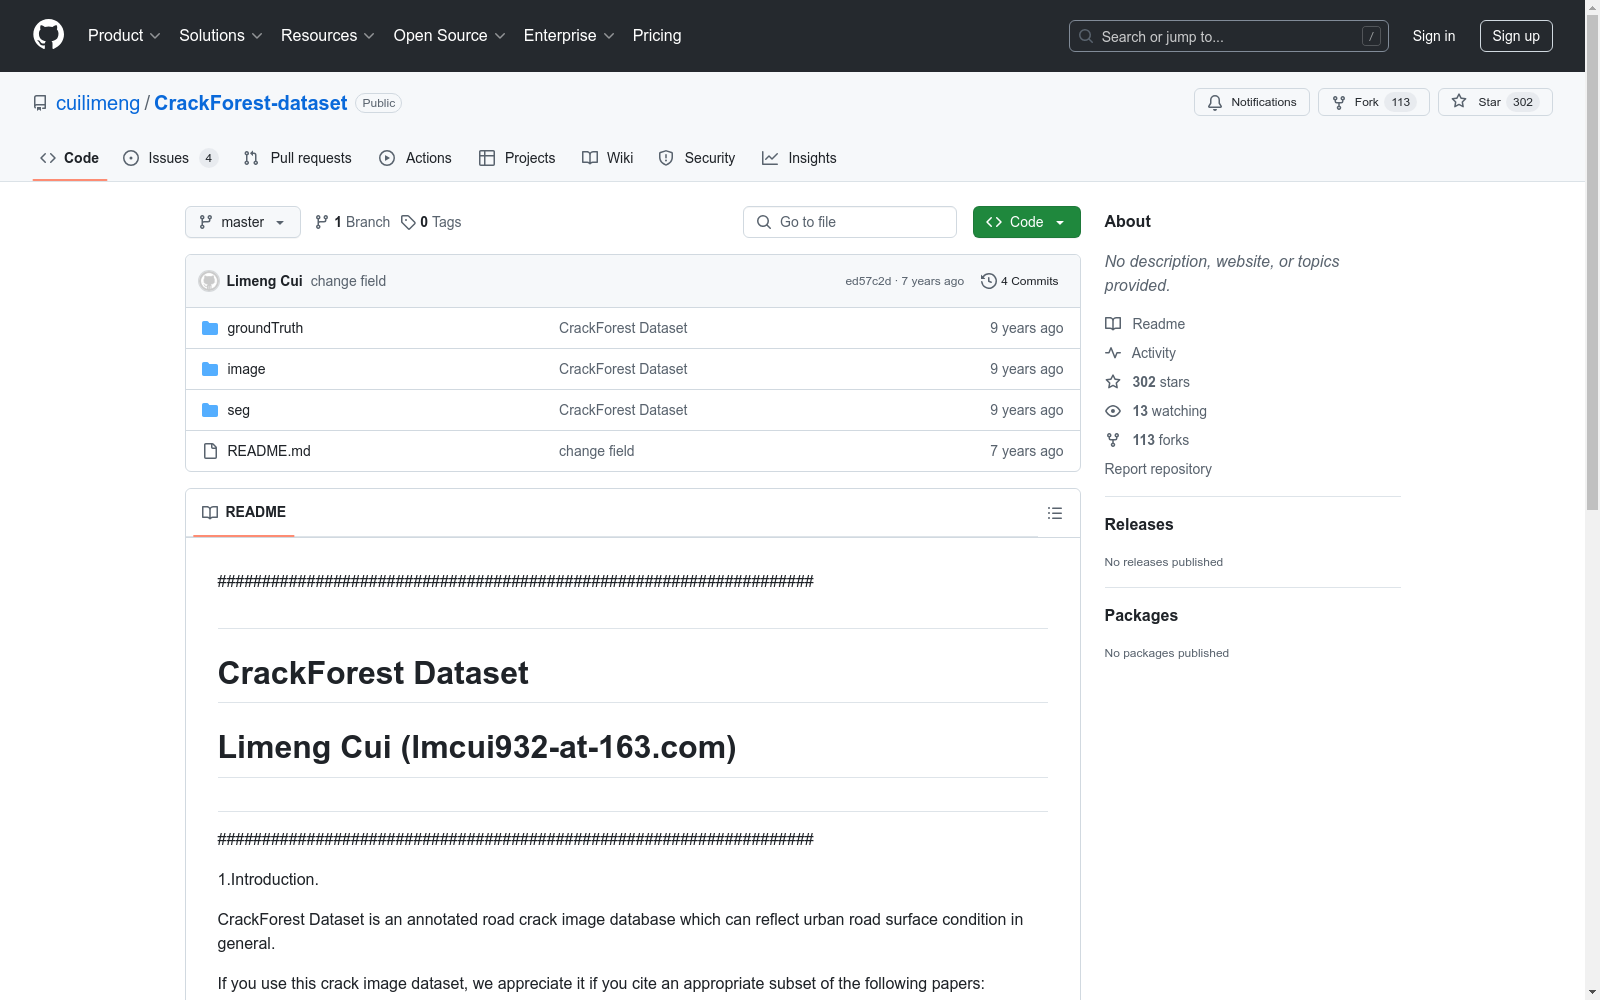Expand the Open Source dropdown
Viewport: 1600px width, 1000px height.
[449, 35]
